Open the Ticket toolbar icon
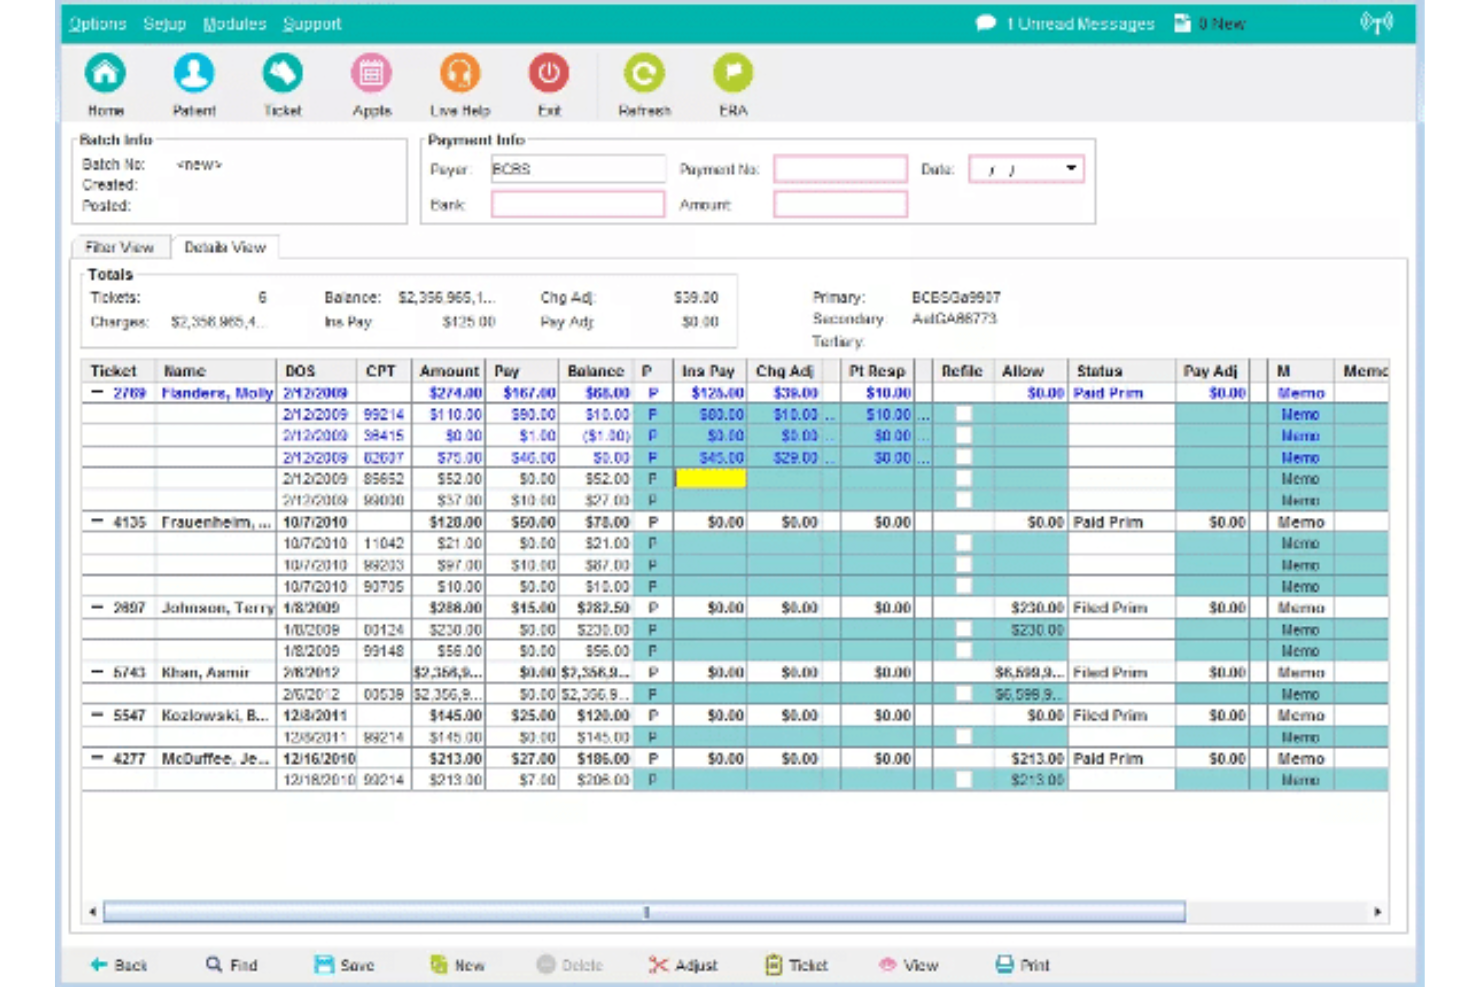Image resolution: width=1480 pixels, height=987 pixels. (283, 73)
